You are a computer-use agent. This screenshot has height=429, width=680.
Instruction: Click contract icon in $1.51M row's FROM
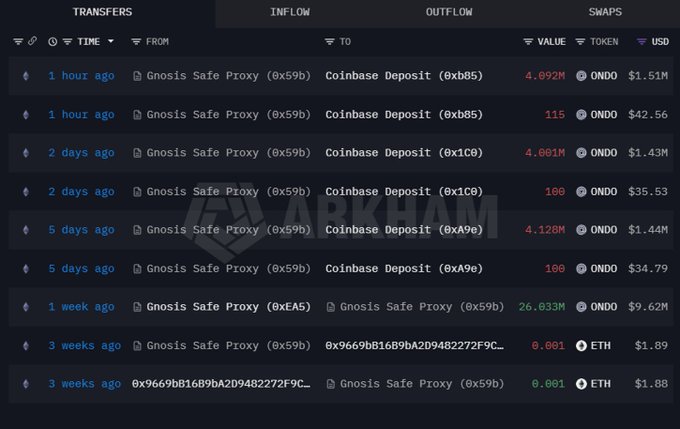[137, 76]
